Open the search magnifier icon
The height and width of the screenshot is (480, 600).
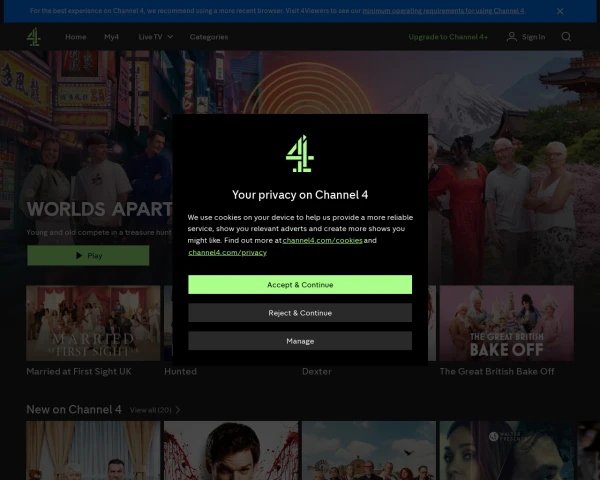tap(566, 37)
